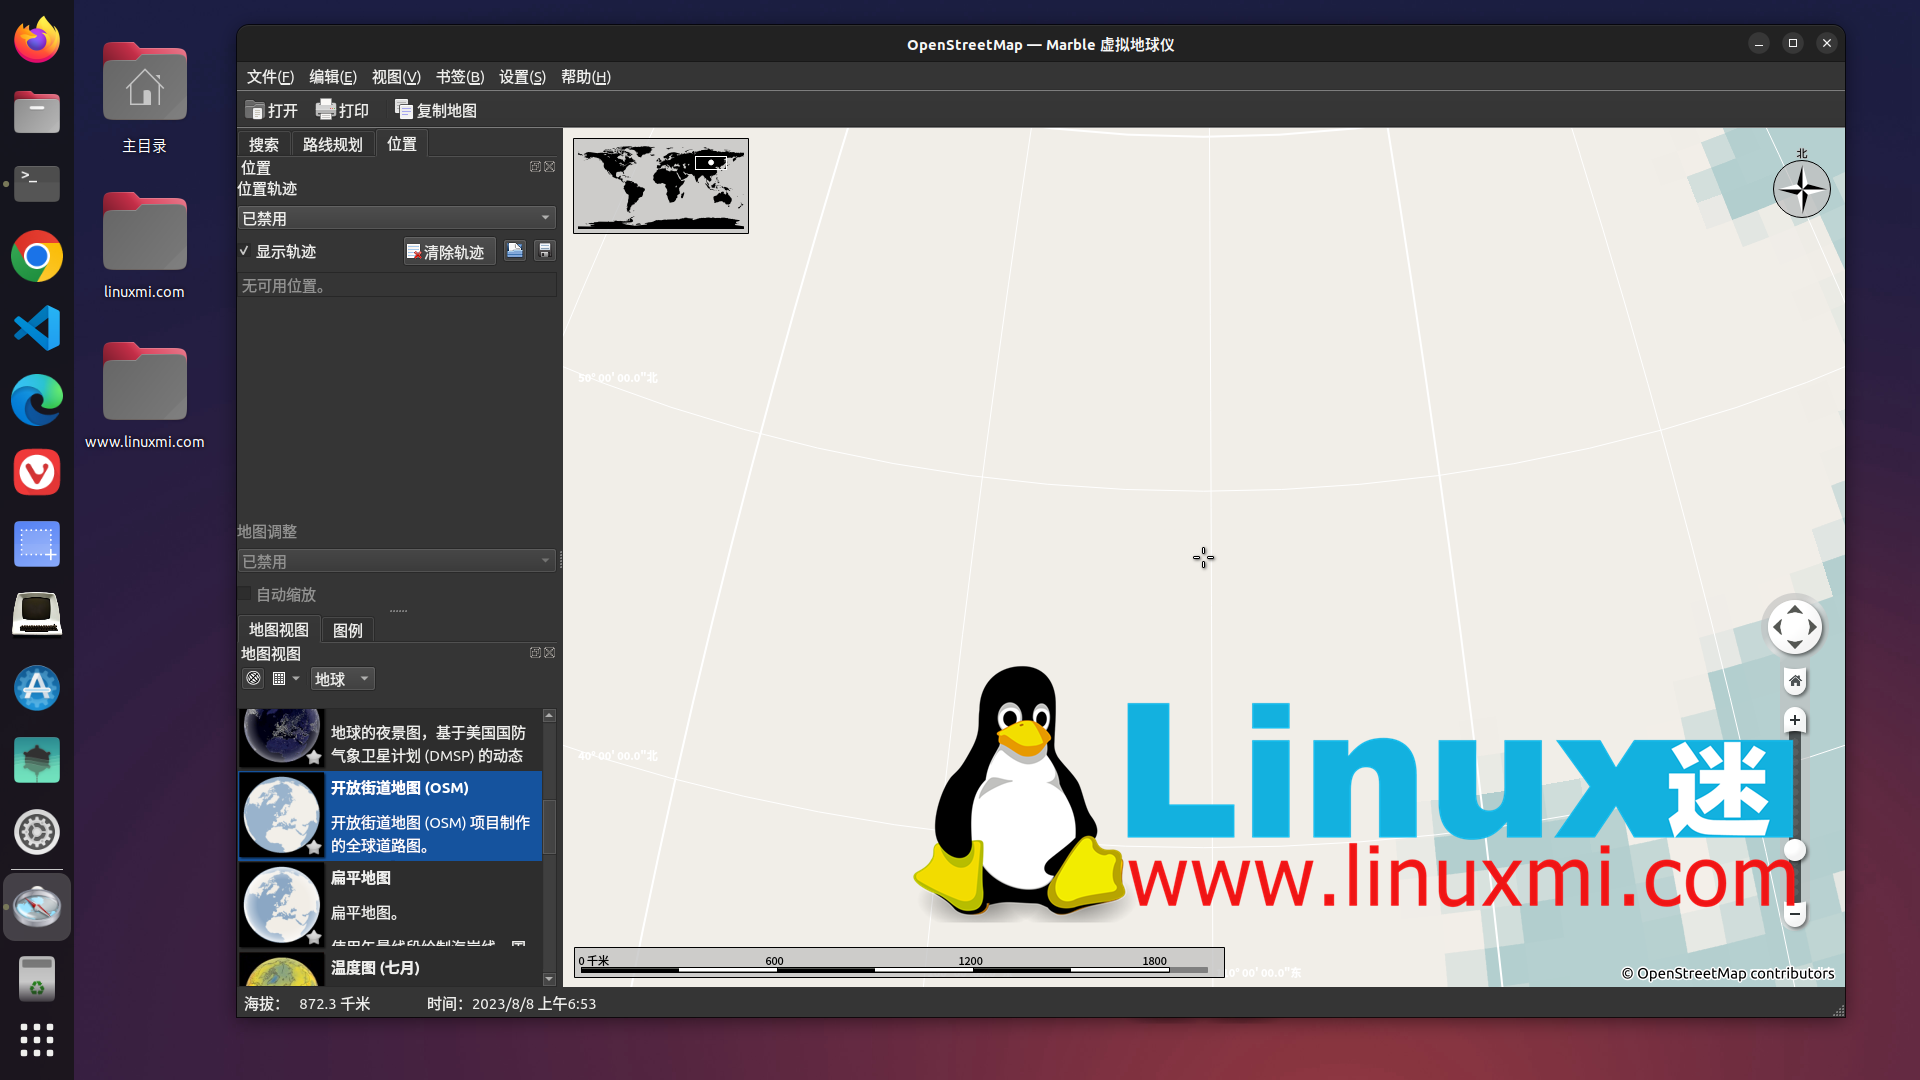Open Vivaldi browser from the dock
Screen dimensions: 1920x1080
(x=37, y=472)
